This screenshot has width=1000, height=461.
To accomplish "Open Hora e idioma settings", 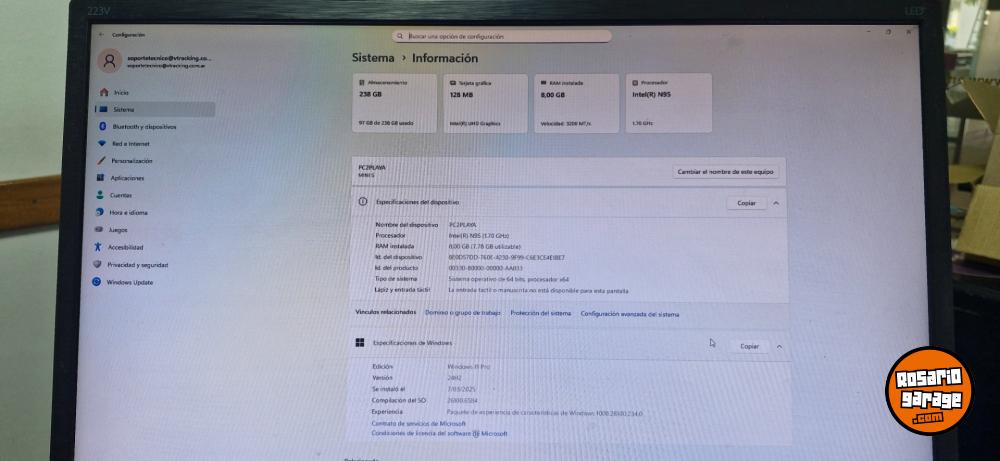I will (x=128, y=212).
